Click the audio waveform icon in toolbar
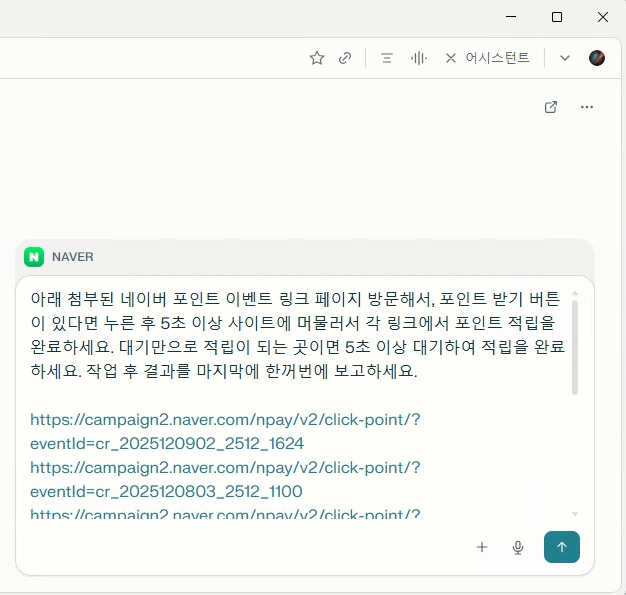The height and width of the screenshot is (595, 626). click(x=419, y=58)
